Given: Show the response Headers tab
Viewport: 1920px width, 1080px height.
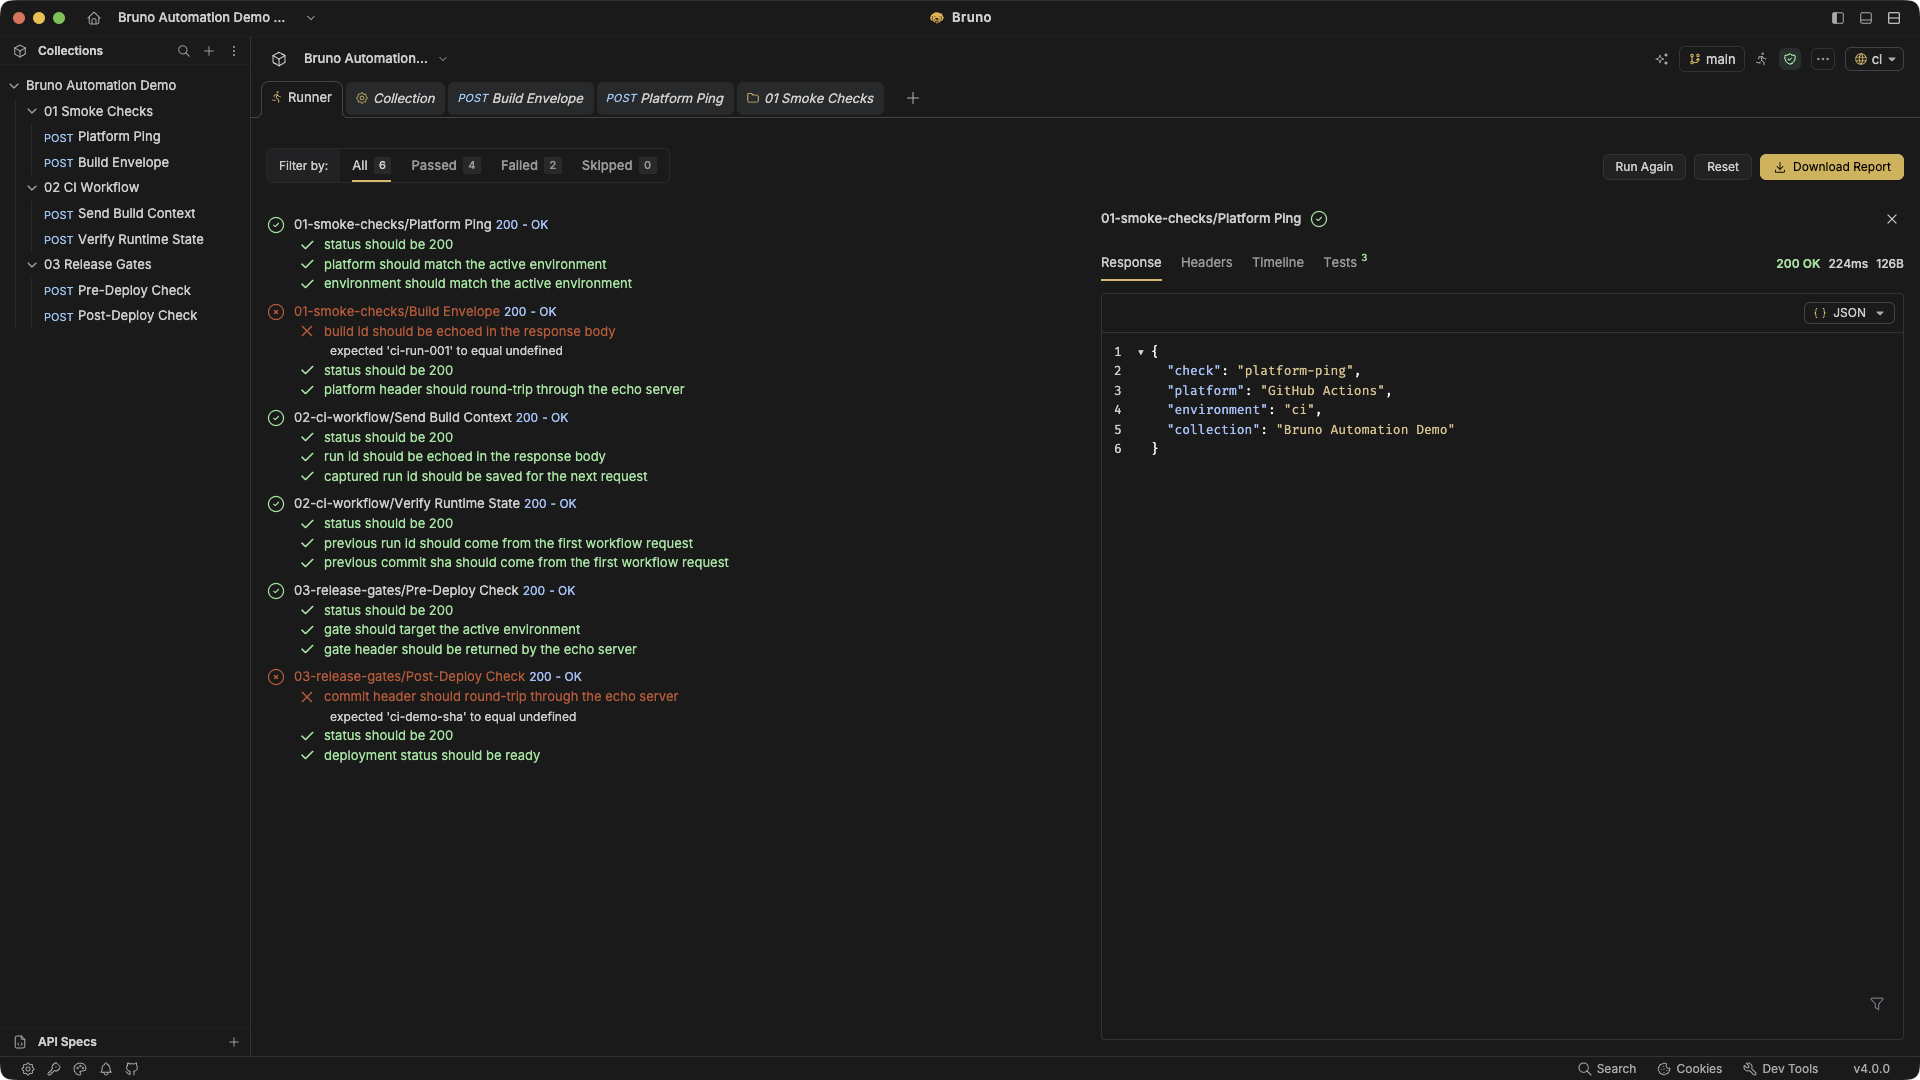Looking at the screenshot, I should click(1206, 263).
